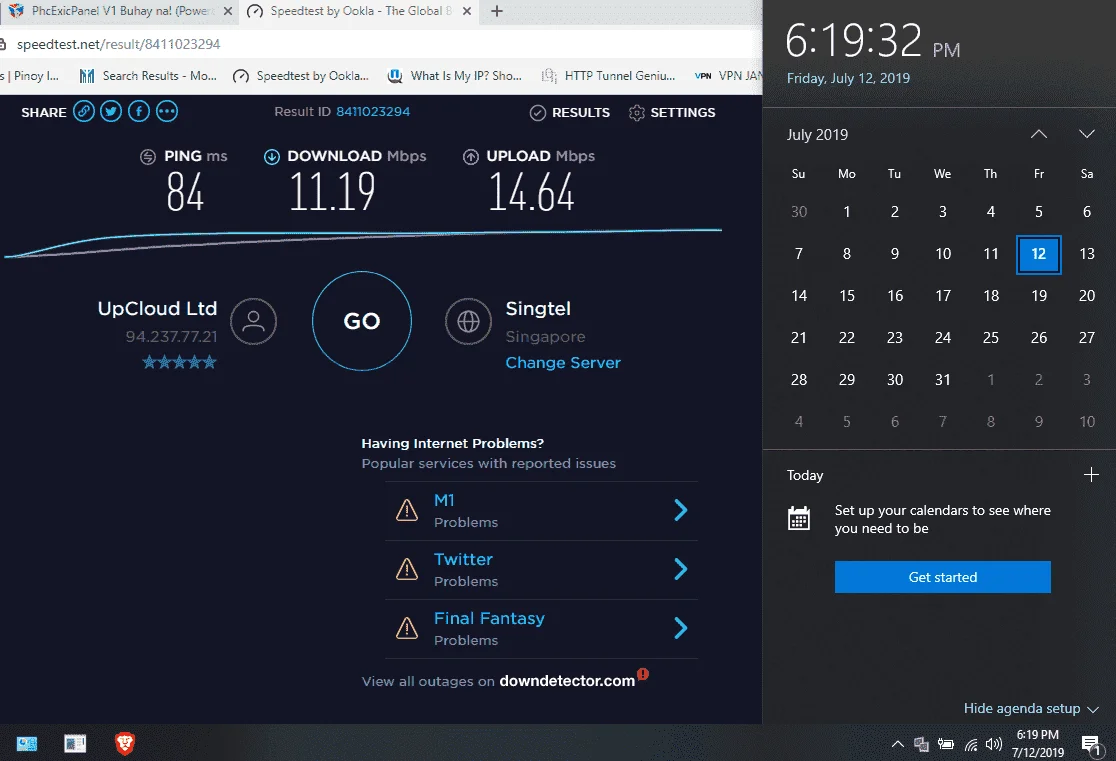Open the first pinned taskbar app icon
The image size is (1116, 761).
[27, 744]
